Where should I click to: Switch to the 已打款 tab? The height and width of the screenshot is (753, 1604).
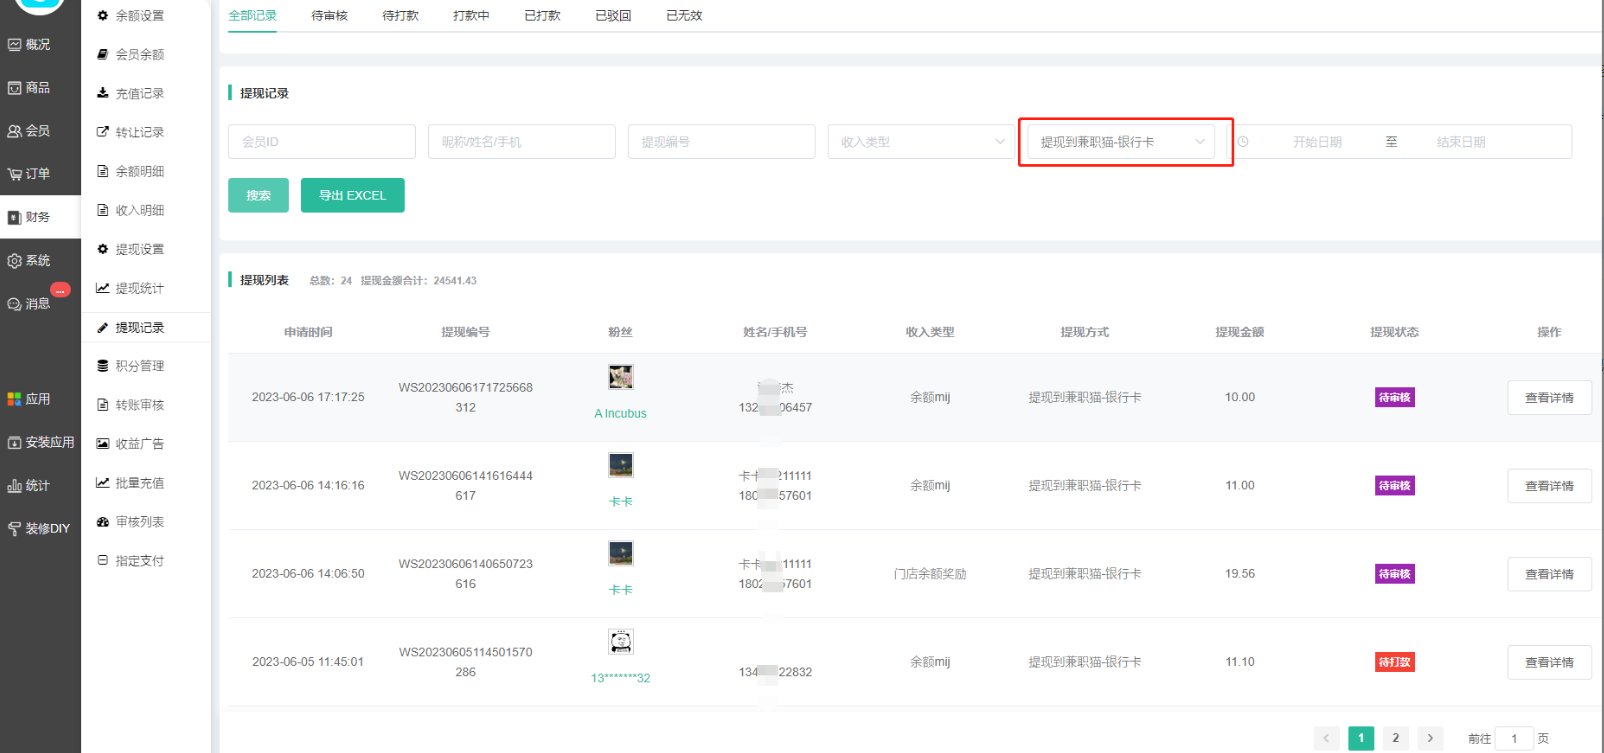542,16
